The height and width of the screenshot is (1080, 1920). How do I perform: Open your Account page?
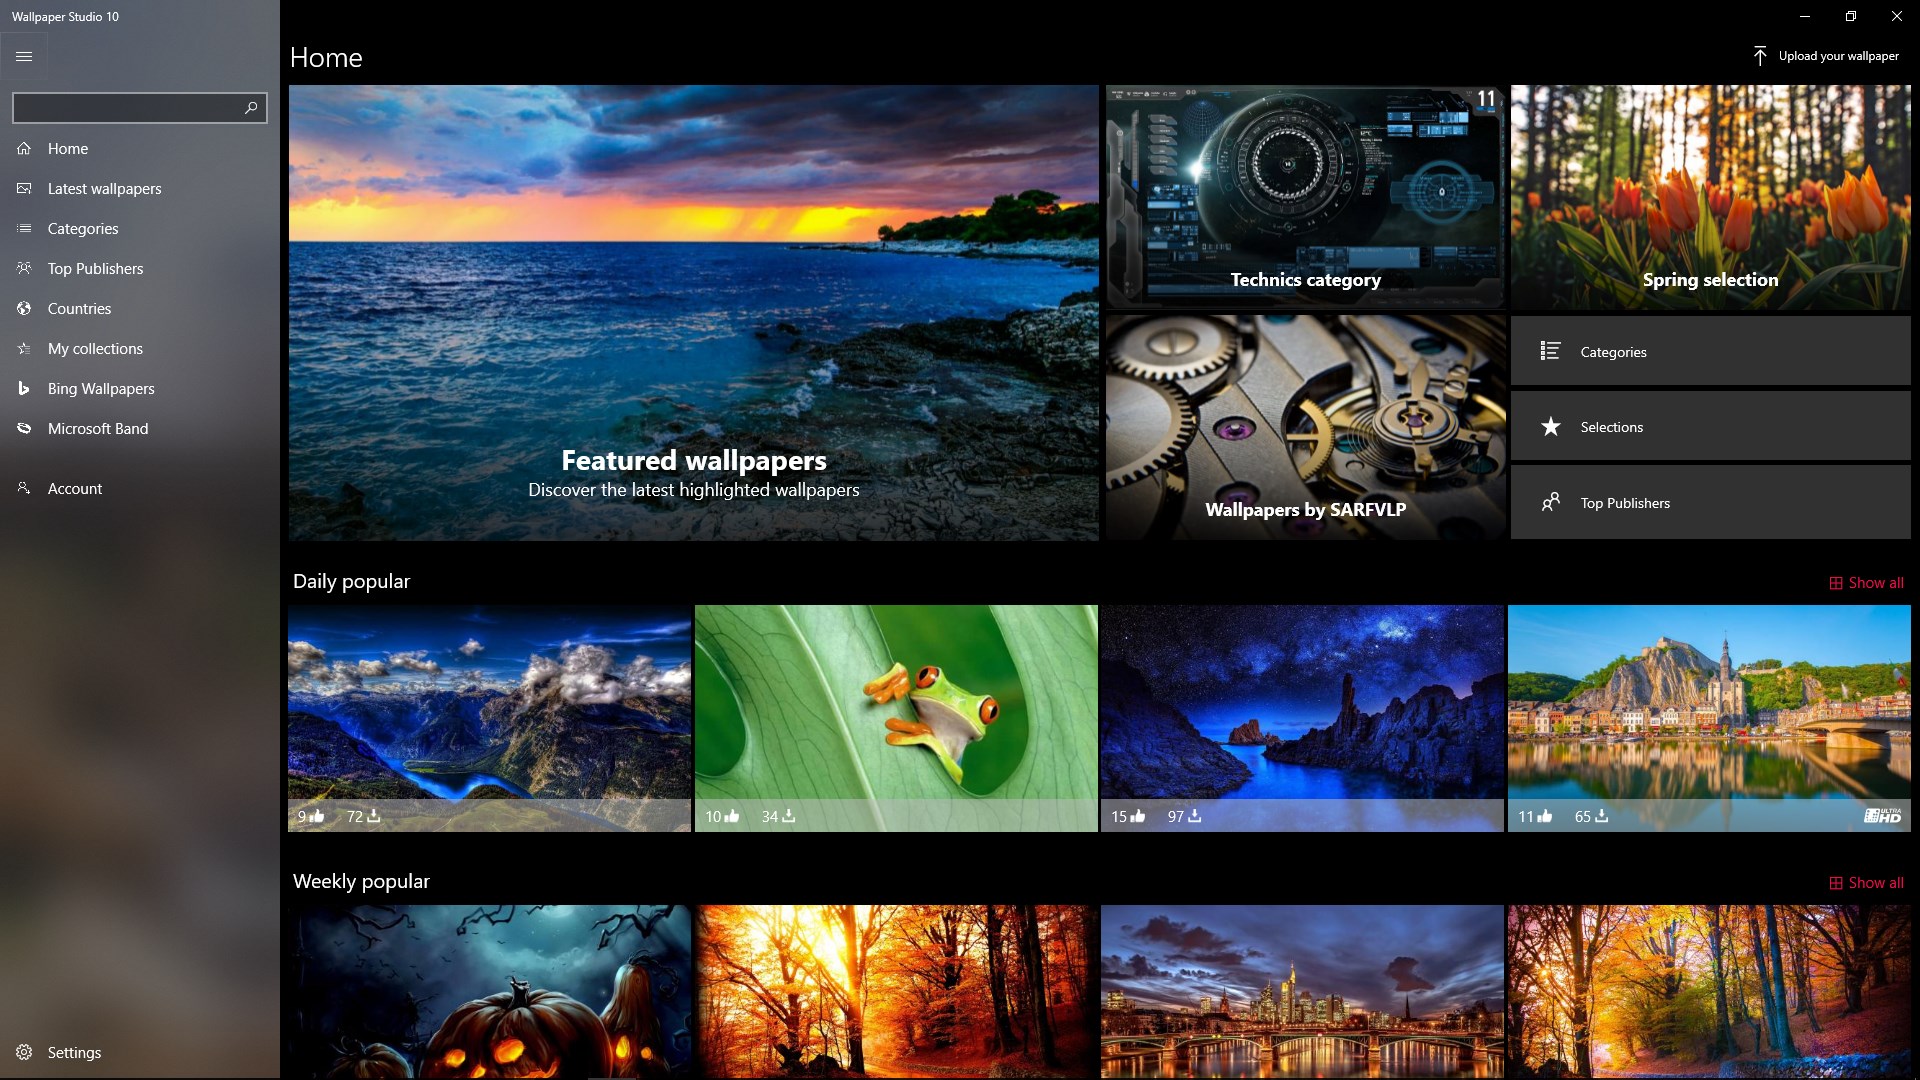pos(74,488)
